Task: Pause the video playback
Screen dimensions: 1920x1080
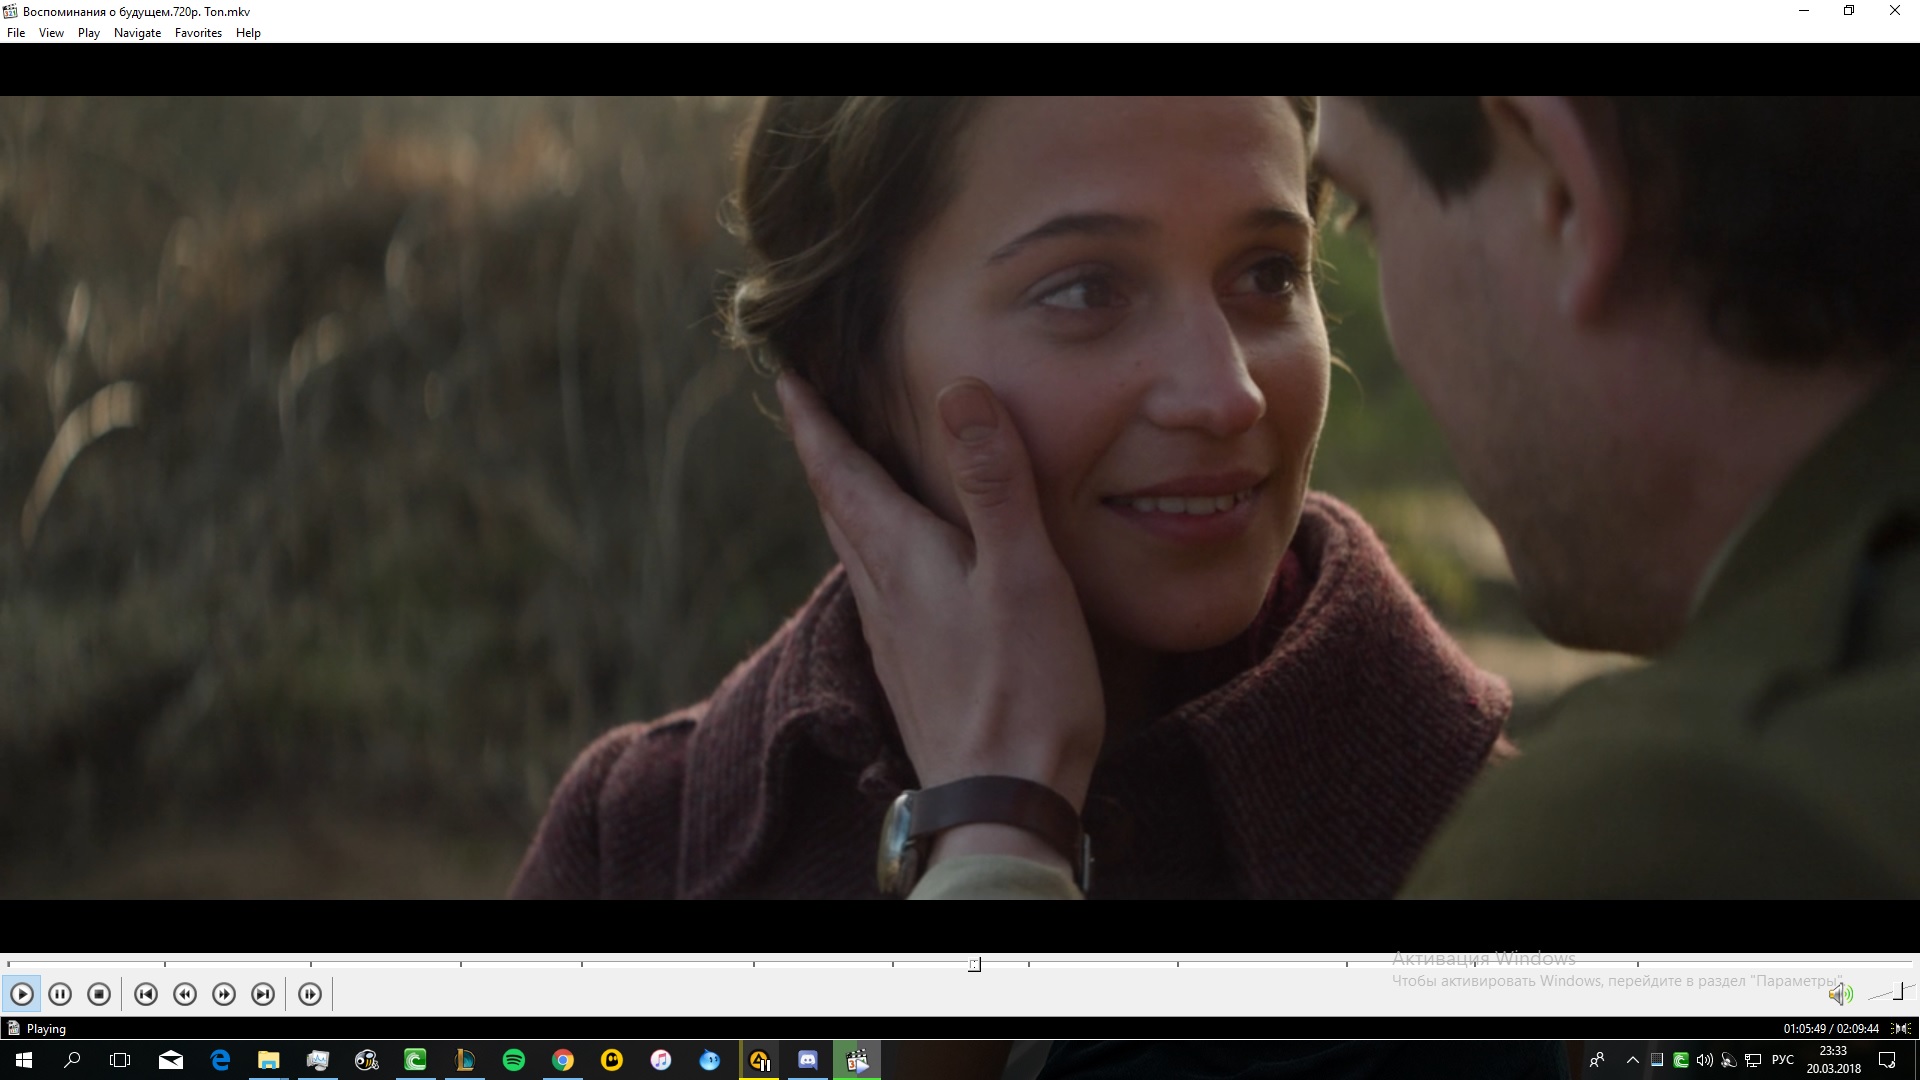Action: click(60, 994)
